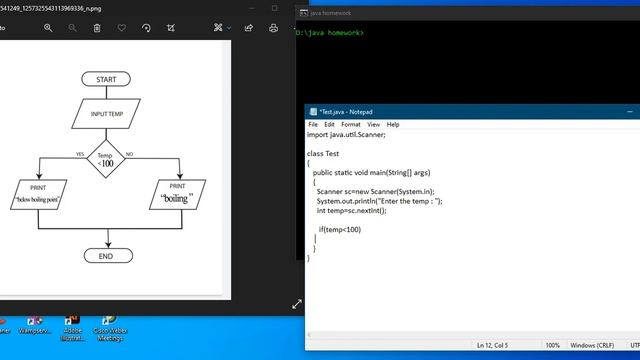Open the crop tool in Photos

(171, 28)
